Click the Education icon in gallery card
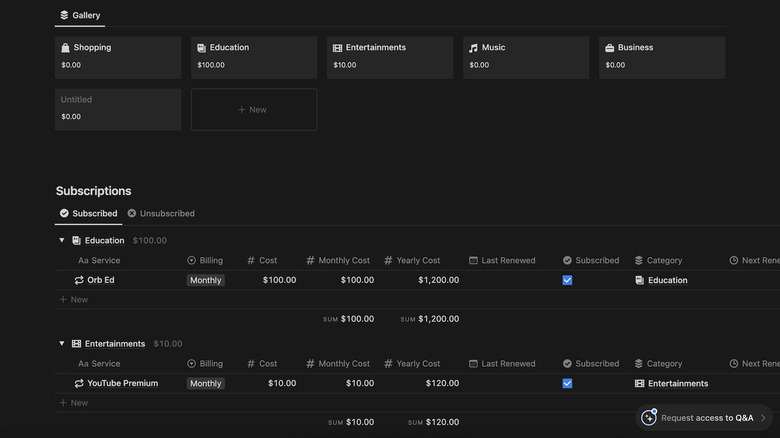 pyautogui.click(x=201, y=48)
